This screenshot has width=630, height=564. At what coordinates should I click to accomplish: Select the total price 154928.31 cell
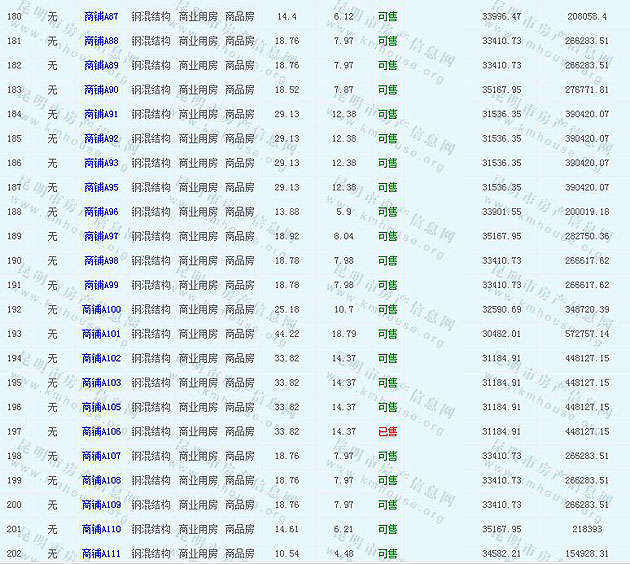tap(587, 553)
